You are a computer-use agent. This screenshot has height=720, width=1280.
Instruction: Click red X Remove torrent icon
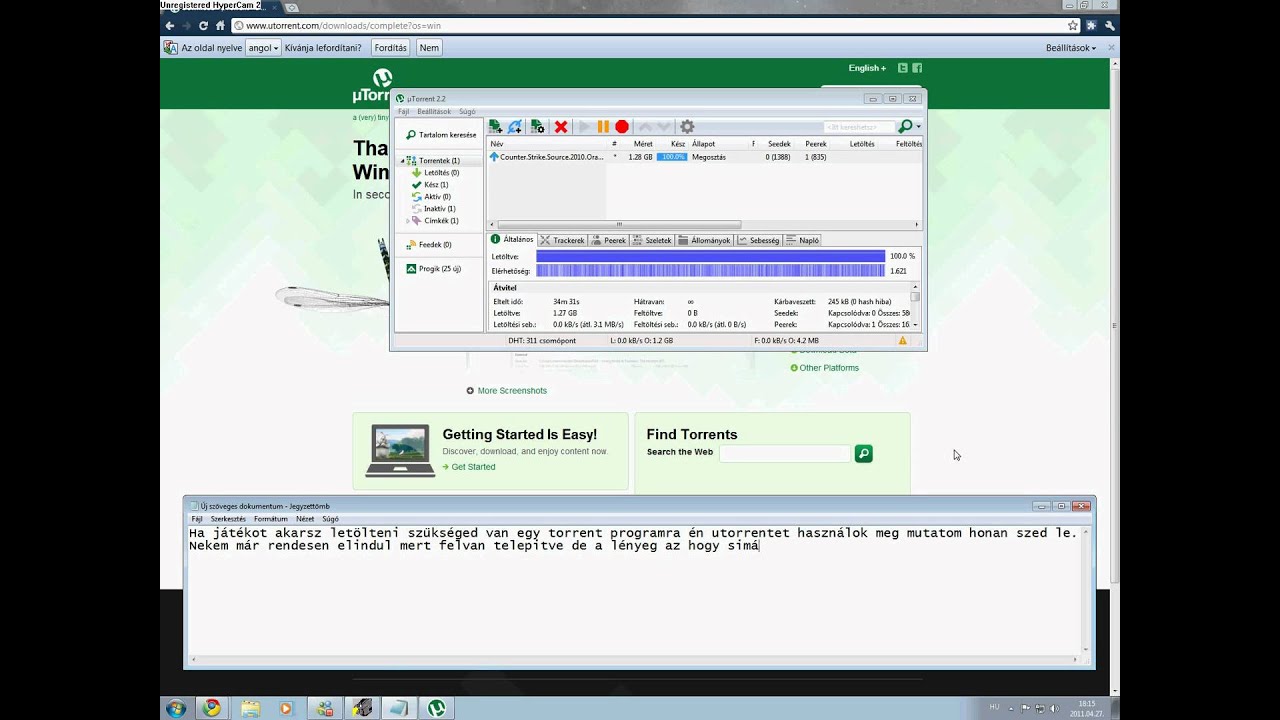561,127
